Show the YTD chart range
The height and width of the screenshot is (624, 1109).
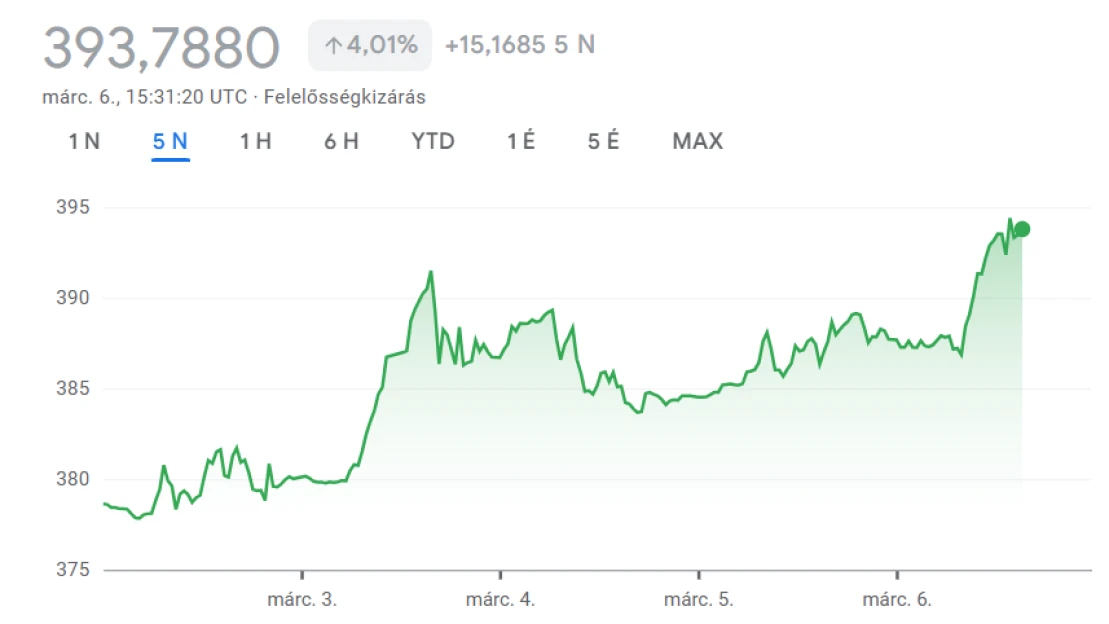433,141
